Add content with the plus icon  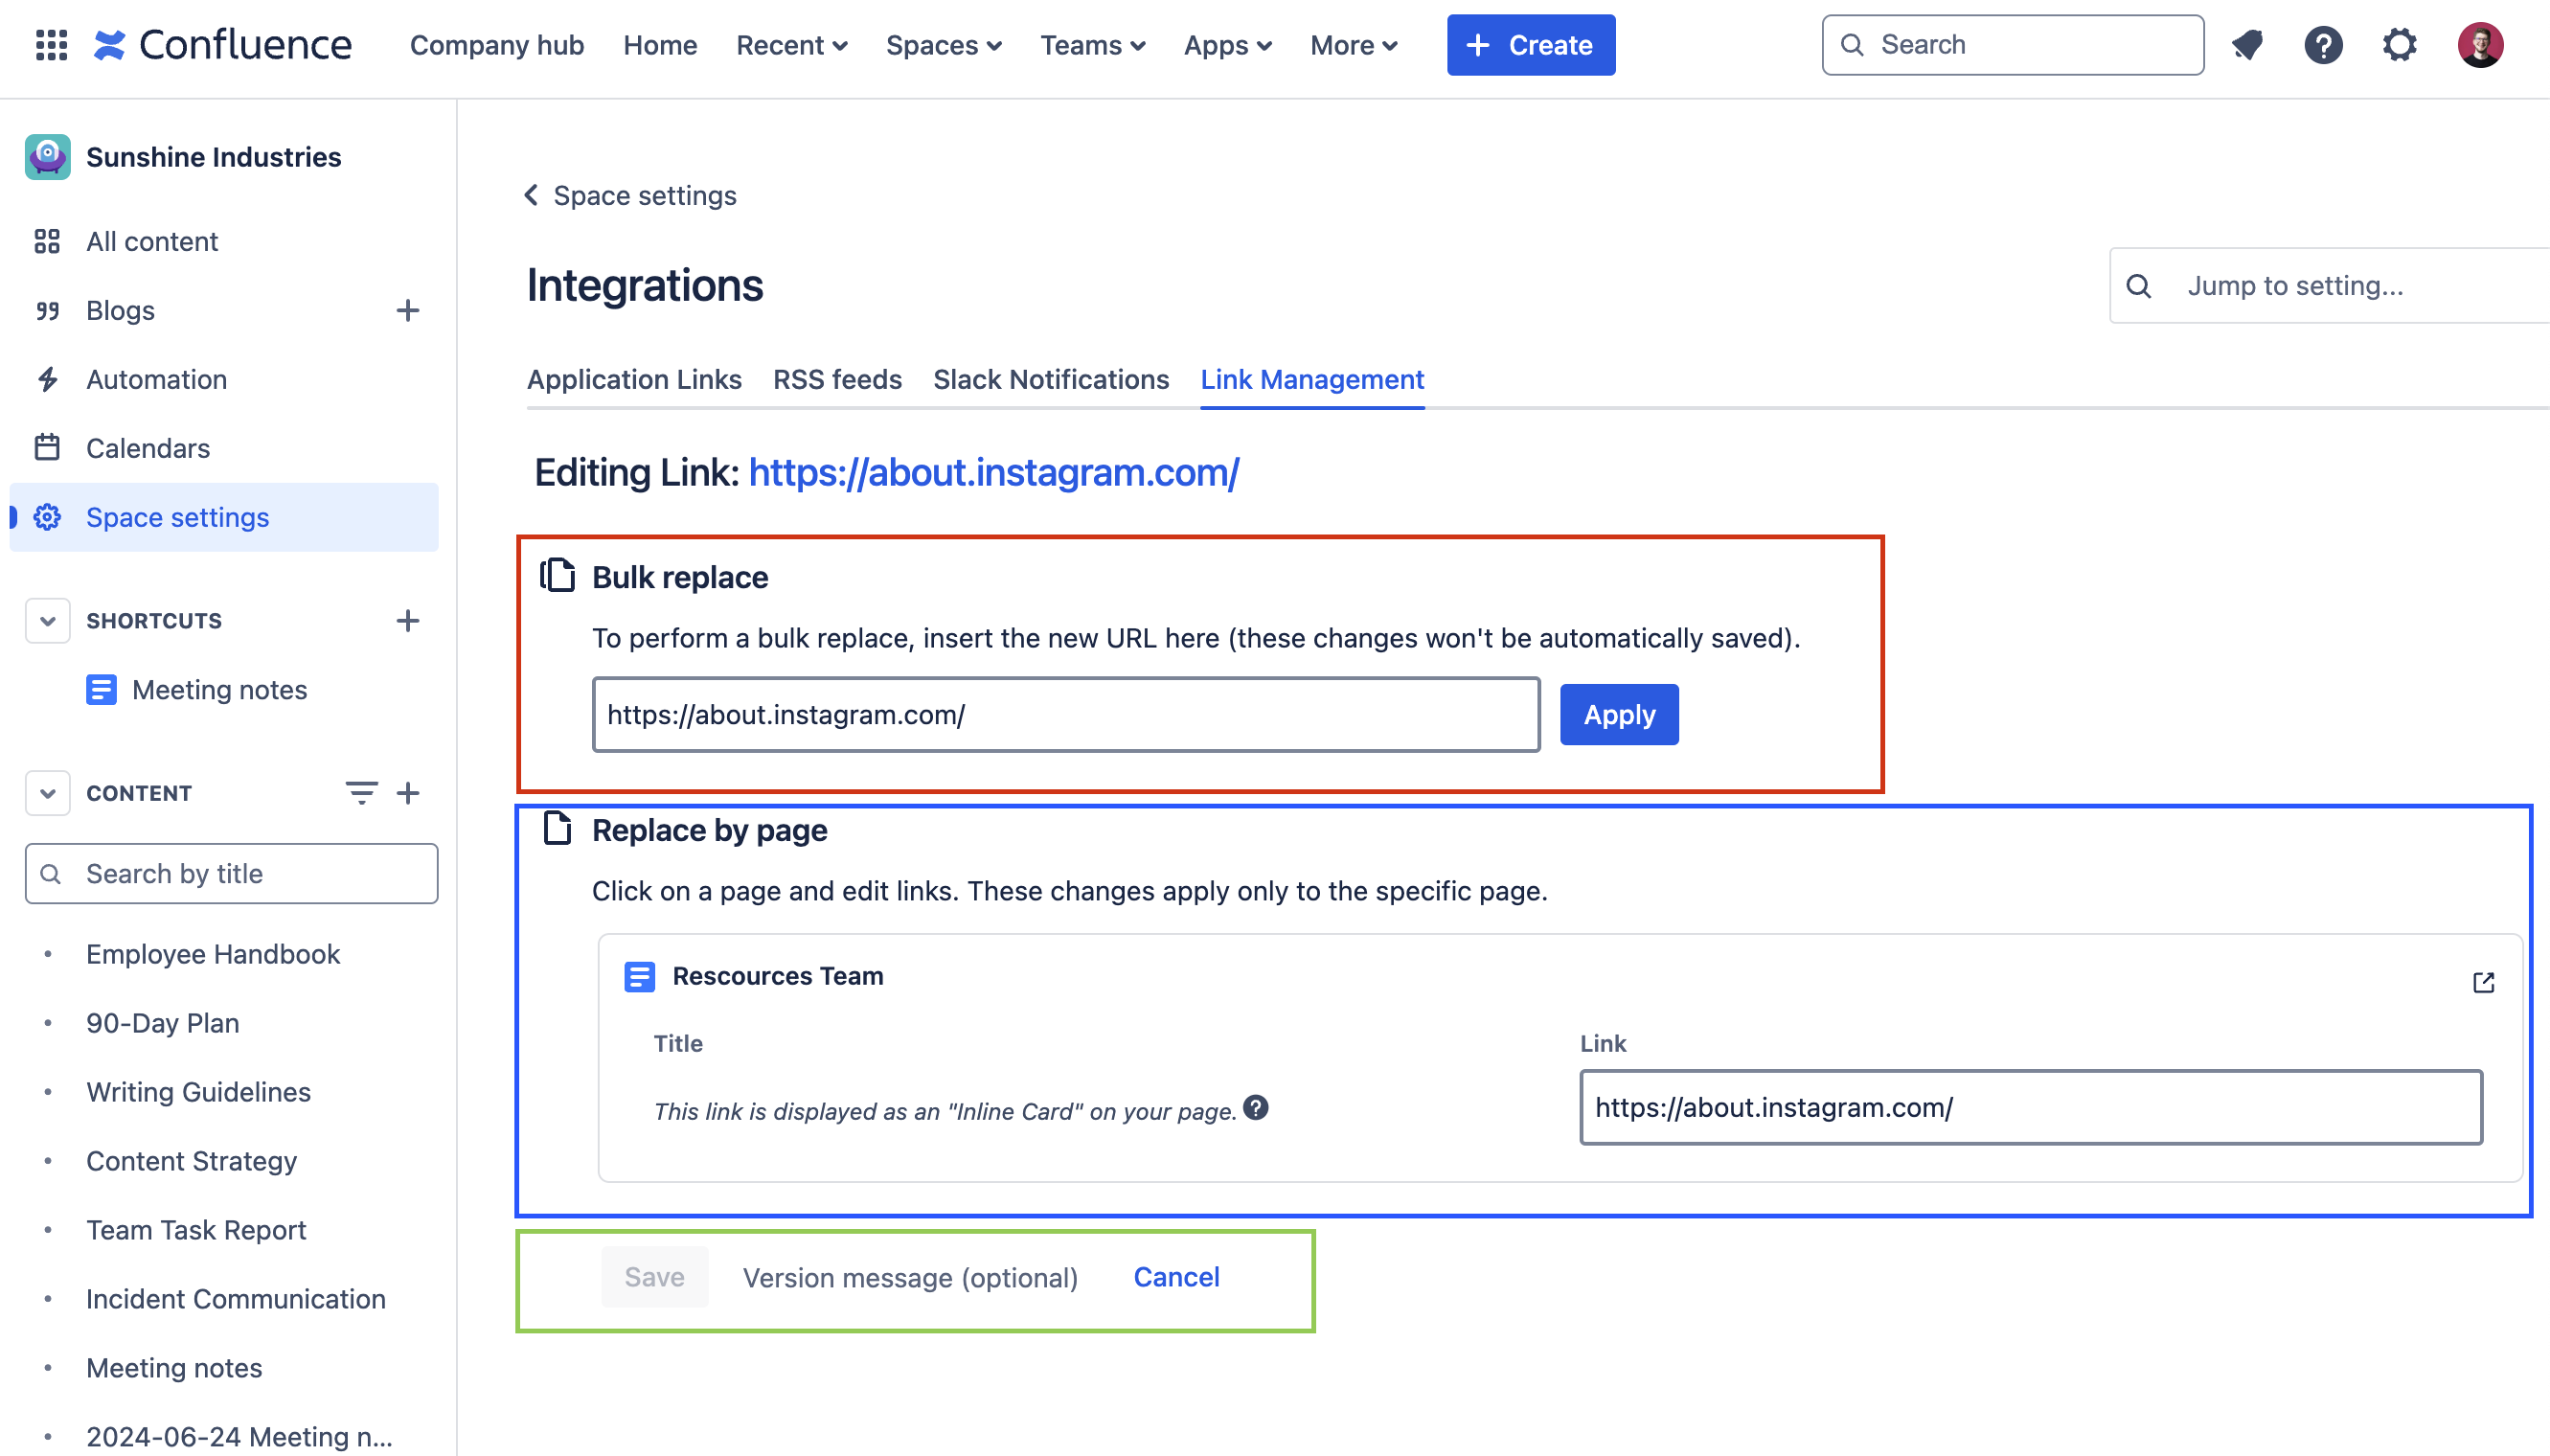point(407,793)
